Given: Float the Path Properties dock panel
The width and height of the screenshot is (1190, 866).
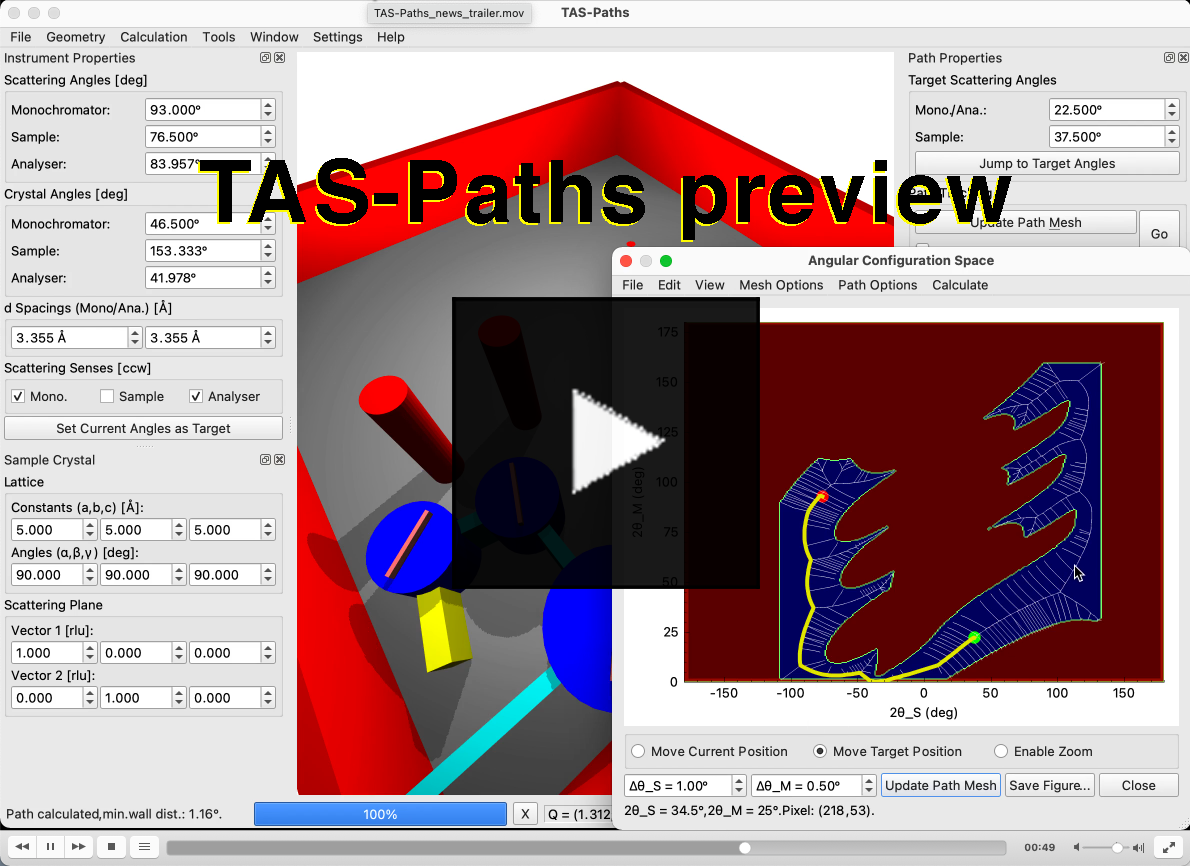Looking at the screenshot, I should pyautogui.click(x=1169, y=58).
